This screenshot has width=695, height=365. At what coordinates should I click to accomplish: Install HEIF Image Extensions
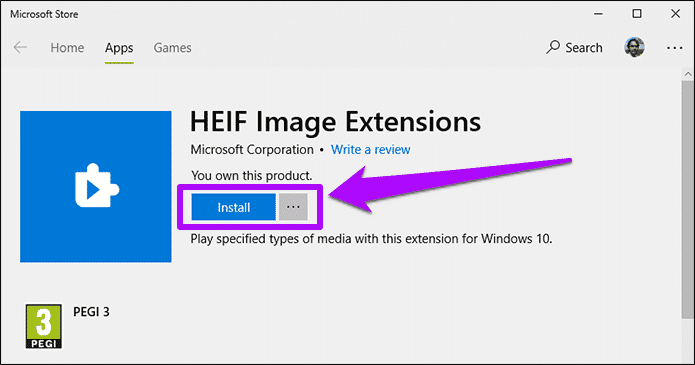[x=234, y=207]
